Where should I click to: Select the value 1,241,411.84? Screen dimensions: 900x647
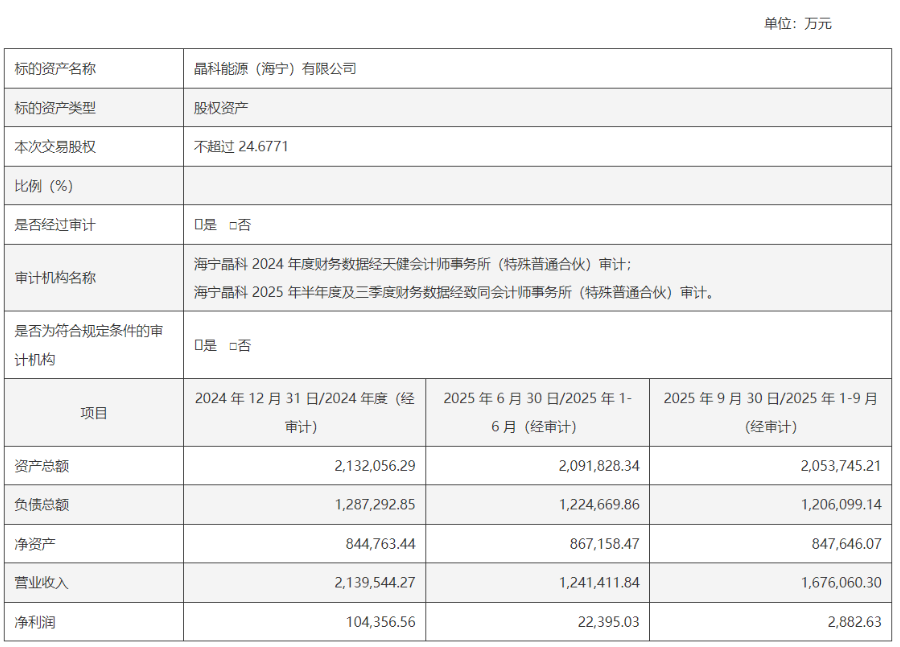tap(599, 583)
